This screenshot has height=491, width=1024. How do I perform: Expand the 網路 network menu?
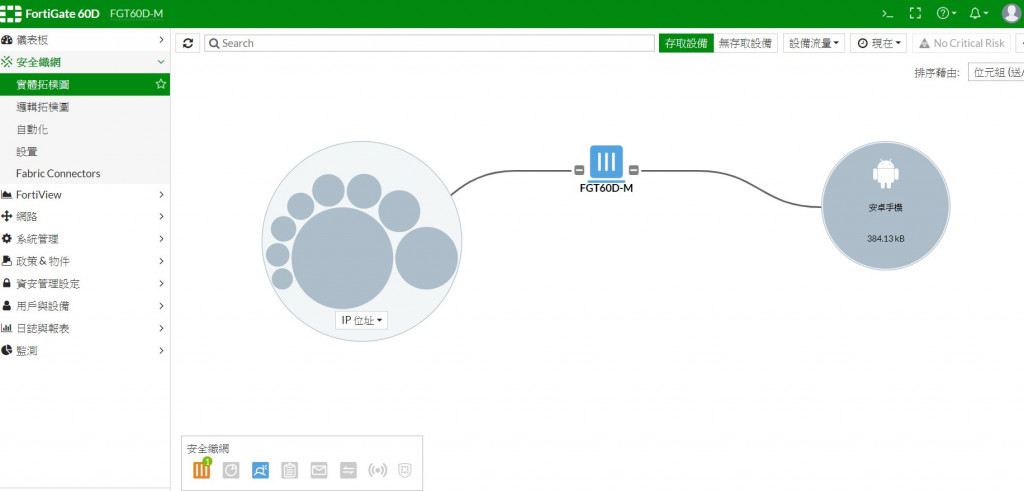point(85,216)
